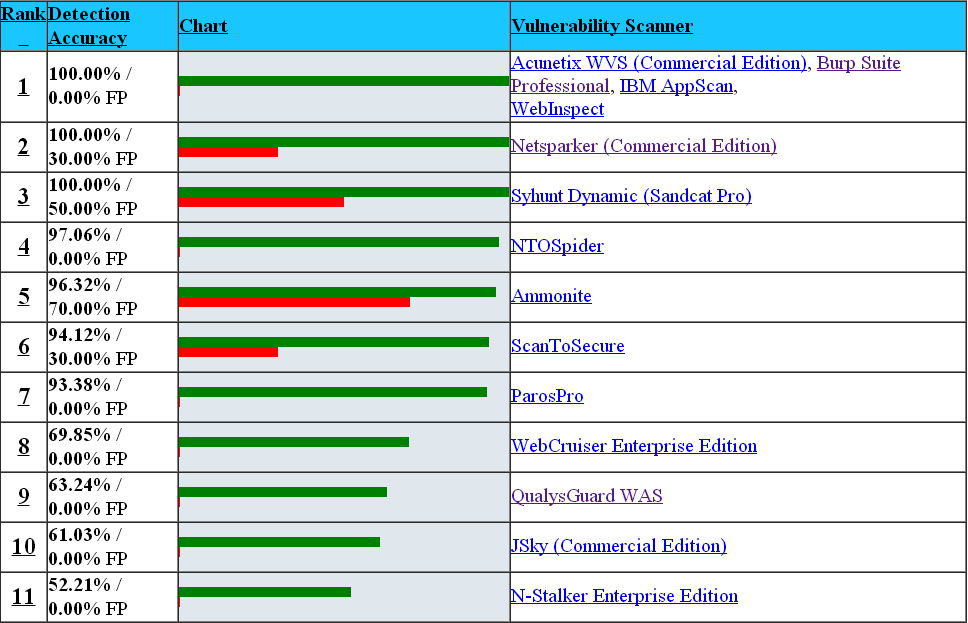Click NTOSpider's green accuracy bar

point(339,242)
